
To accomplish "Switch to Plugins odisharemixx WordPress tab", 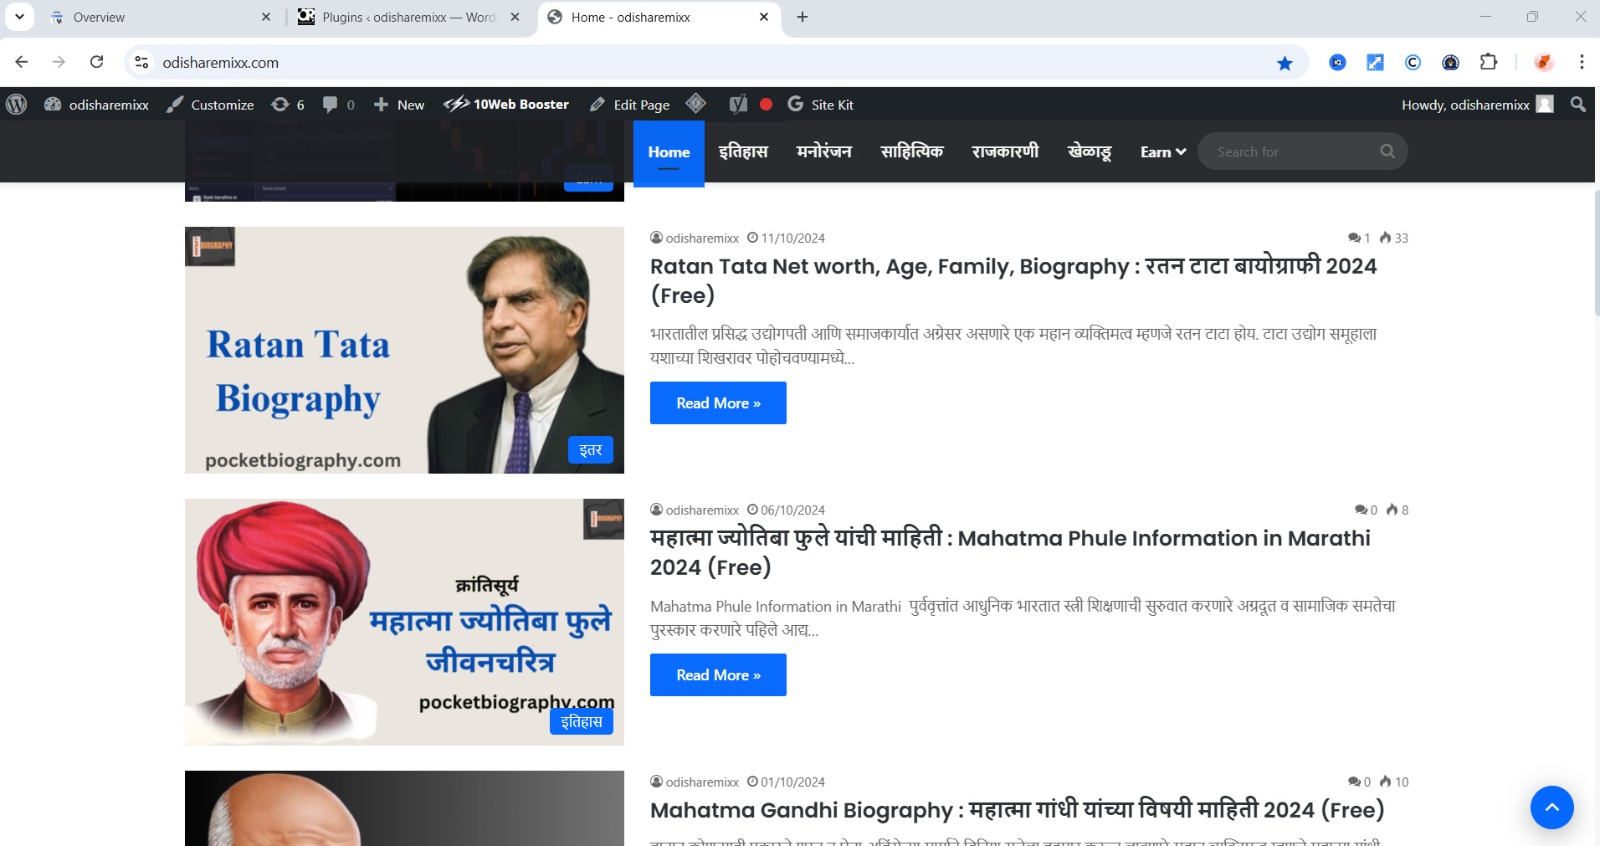I will 410,17.
